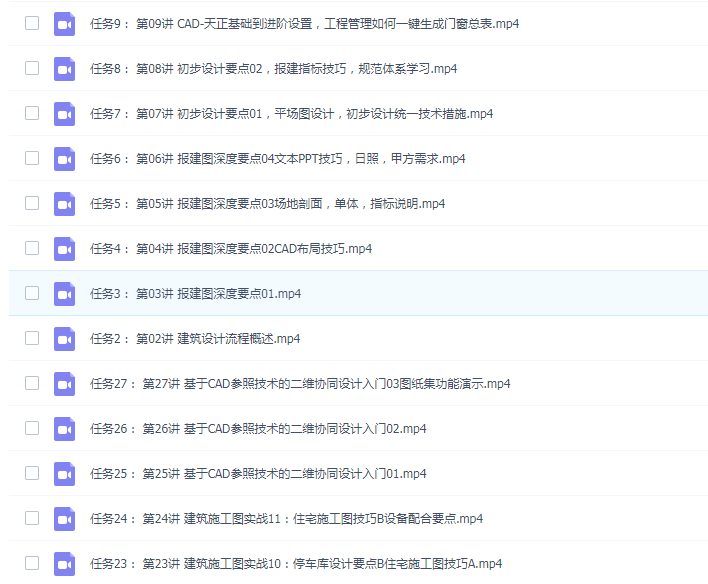Open file 第05讲 报建图深度要点03场地剖面
Viewport: 708px width, 584px height.
point(268,204)
